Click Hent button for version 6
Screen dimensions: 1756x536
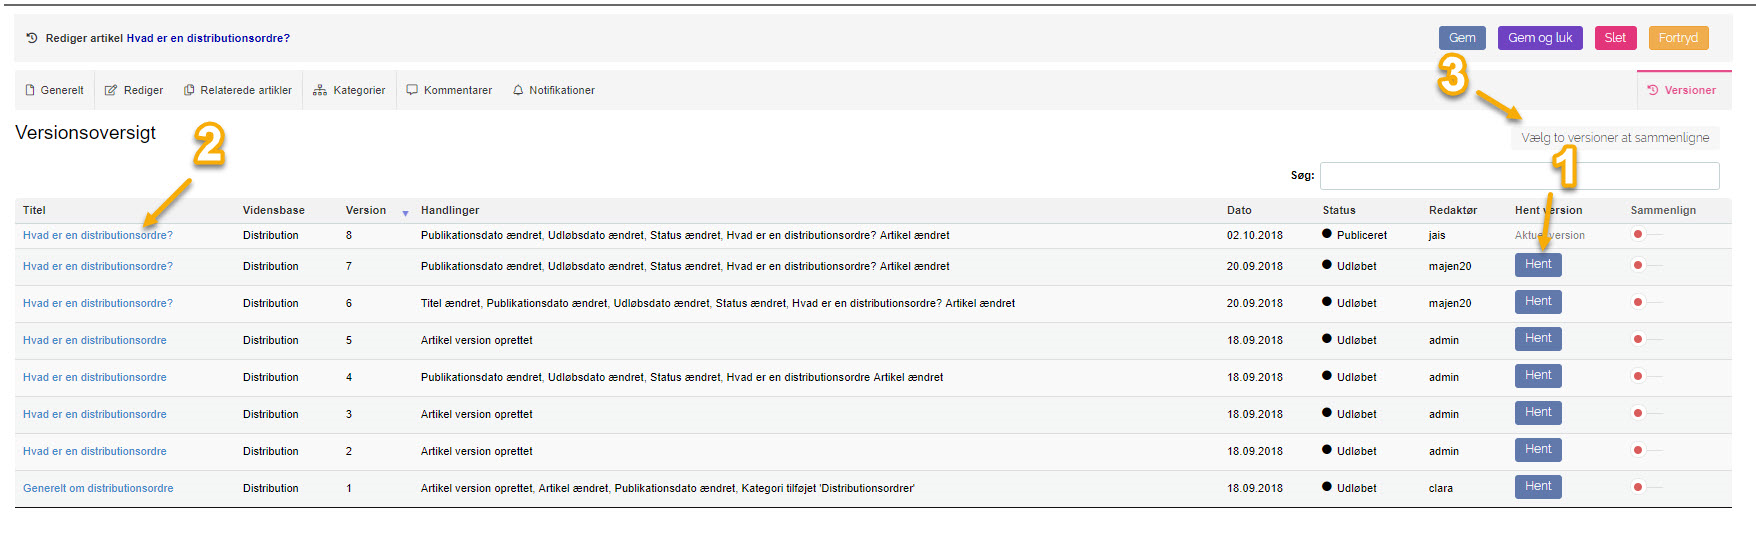point(1538,302)
